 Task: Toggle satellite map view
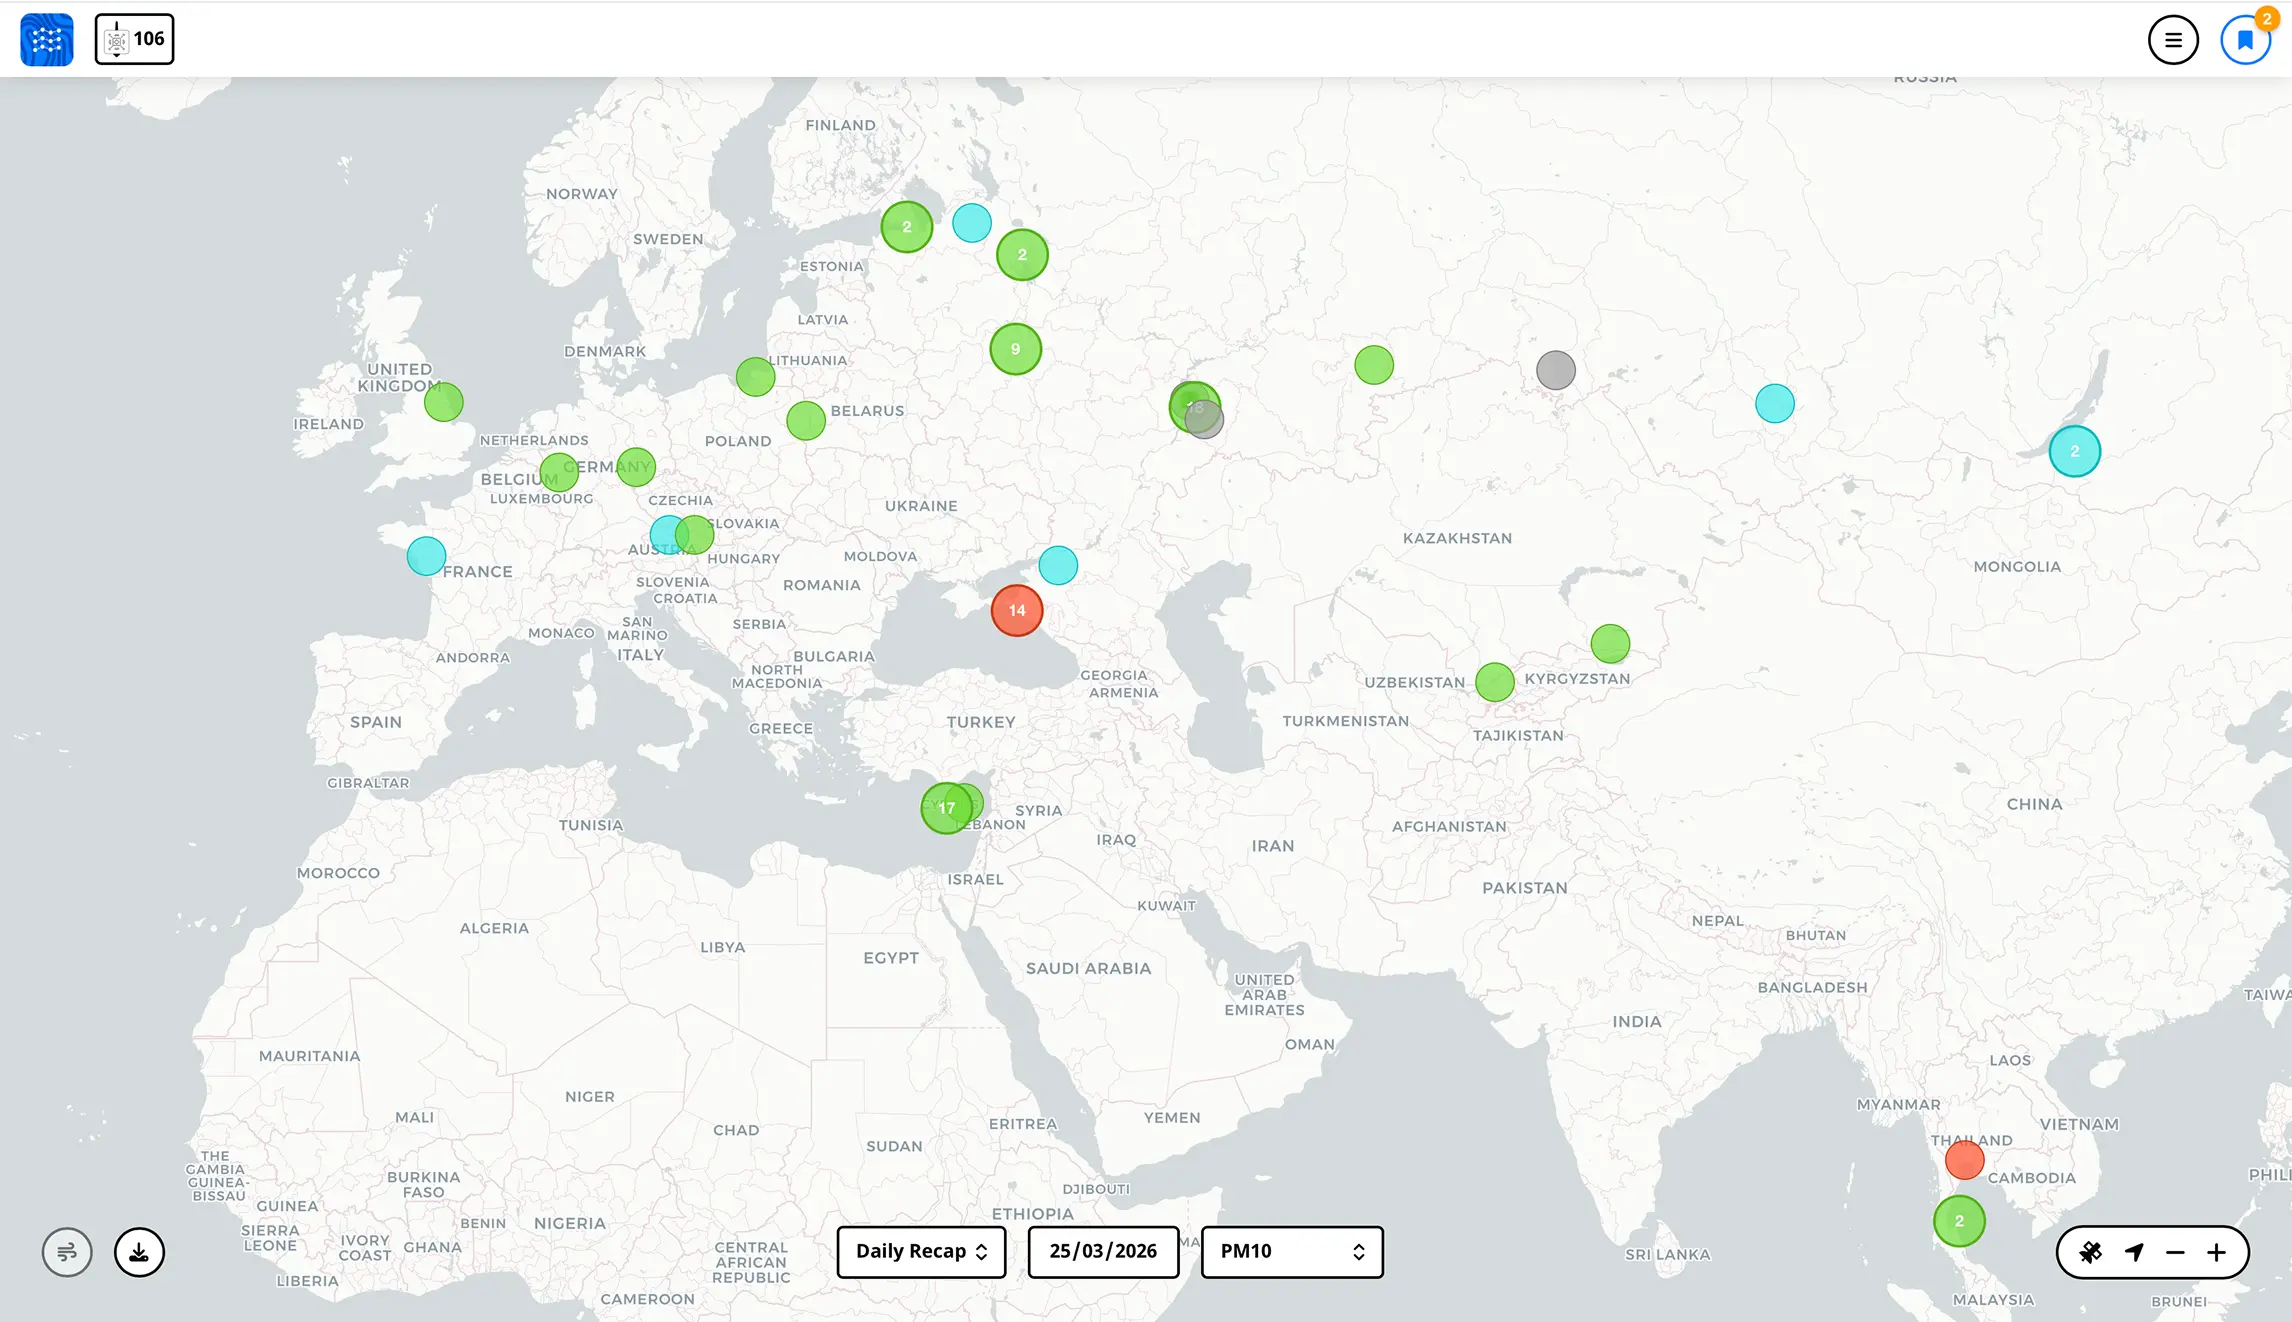[x=2091, y=1252]
